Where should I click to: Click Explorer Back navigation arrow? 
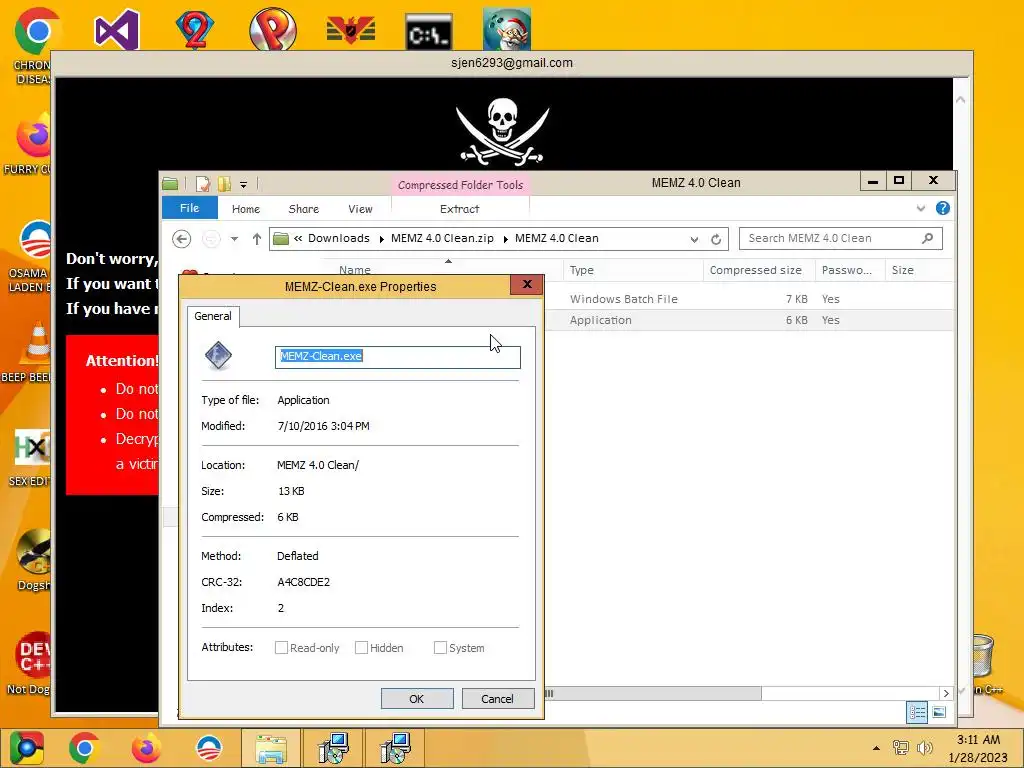(x=182, y=239)
